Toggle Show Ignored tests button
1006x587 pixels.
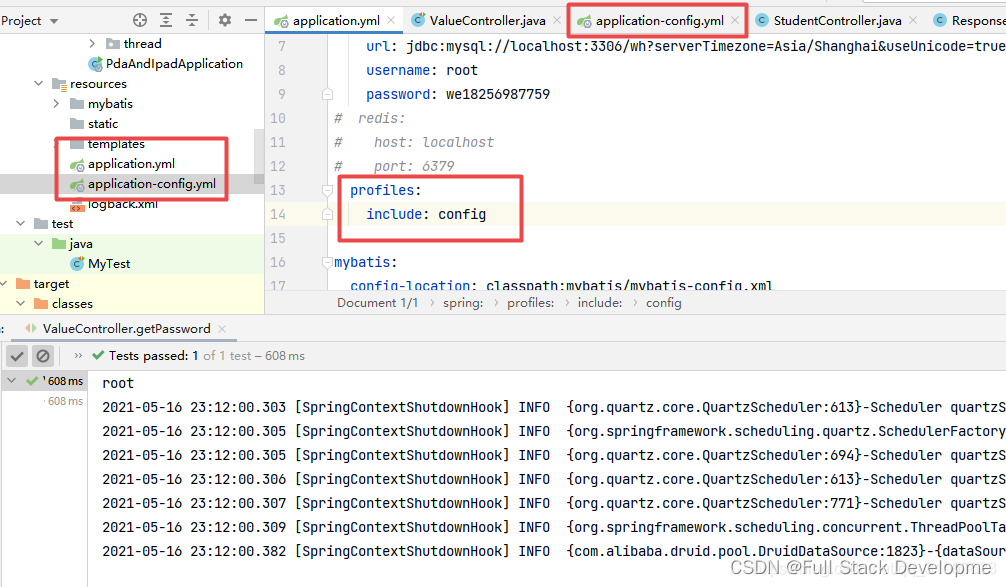(x=42, y=355)
